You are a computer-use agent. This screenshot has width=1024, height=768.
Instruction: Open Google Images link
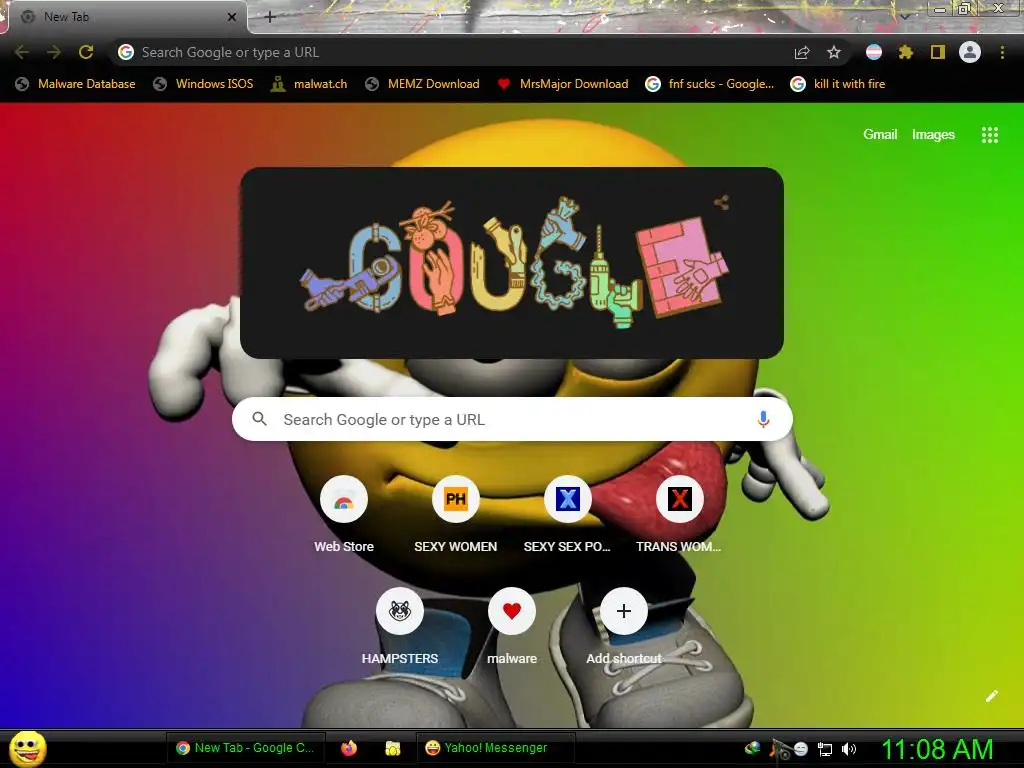(933, 135)
